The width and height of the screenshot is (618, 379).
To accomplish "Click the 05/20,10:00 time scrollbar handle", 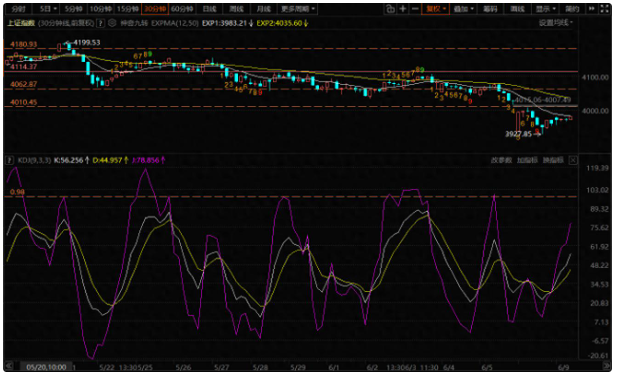I will pos(46,367).
